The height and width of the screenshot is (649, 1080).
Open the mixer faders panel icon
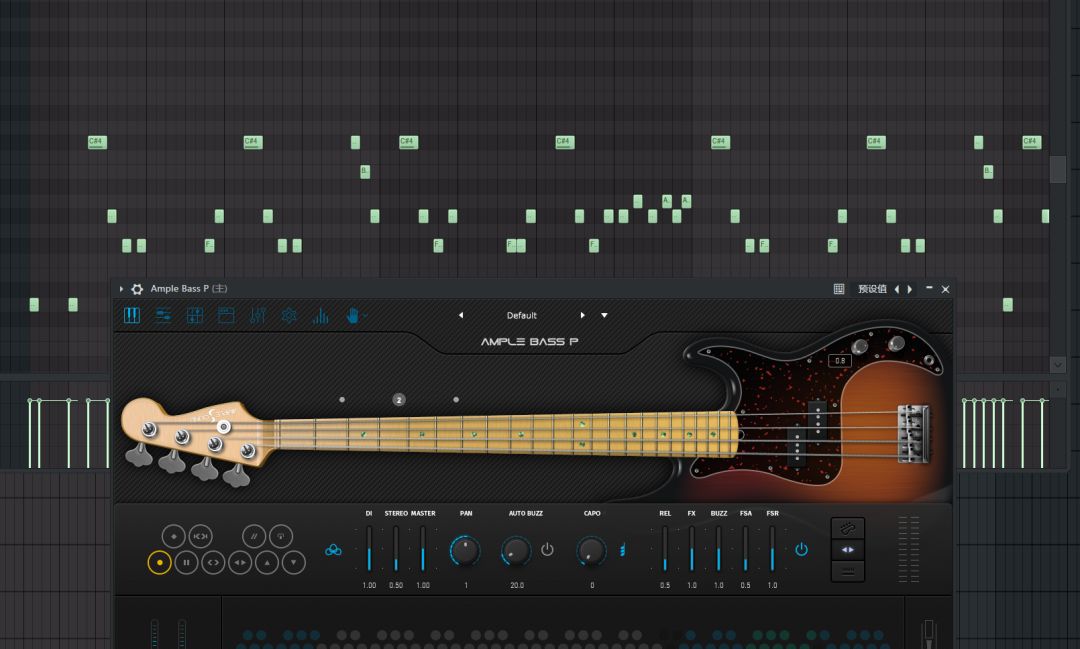click(x=258, y=316)
